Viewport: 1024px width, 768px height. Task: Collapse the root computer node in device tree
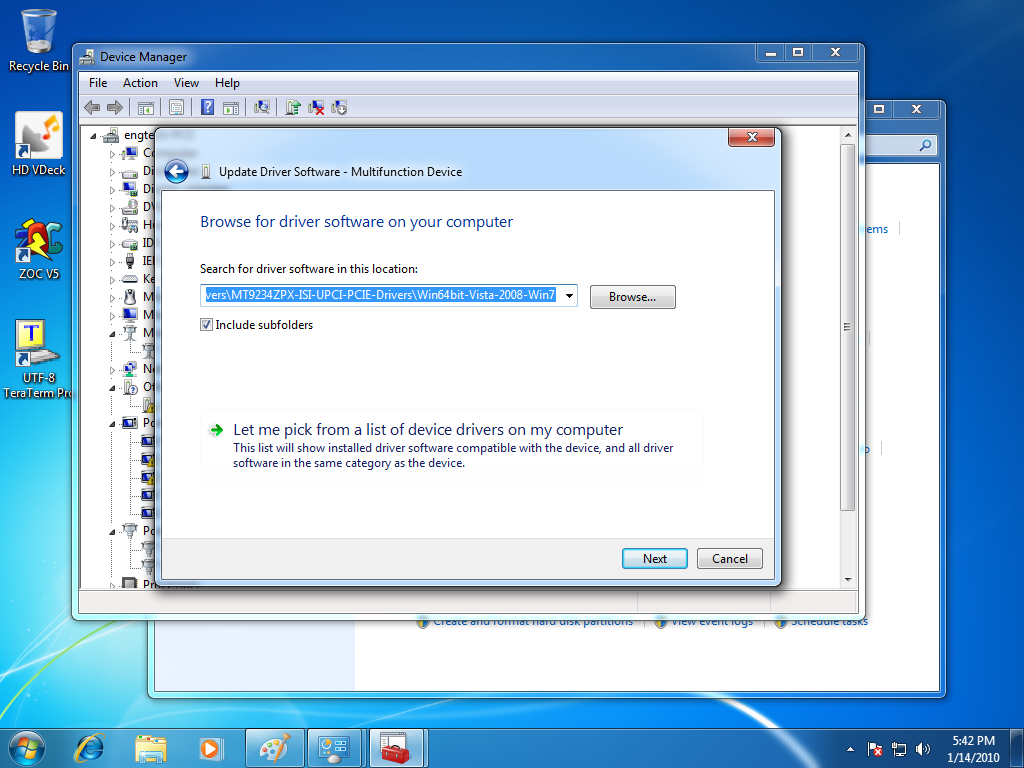95,135
